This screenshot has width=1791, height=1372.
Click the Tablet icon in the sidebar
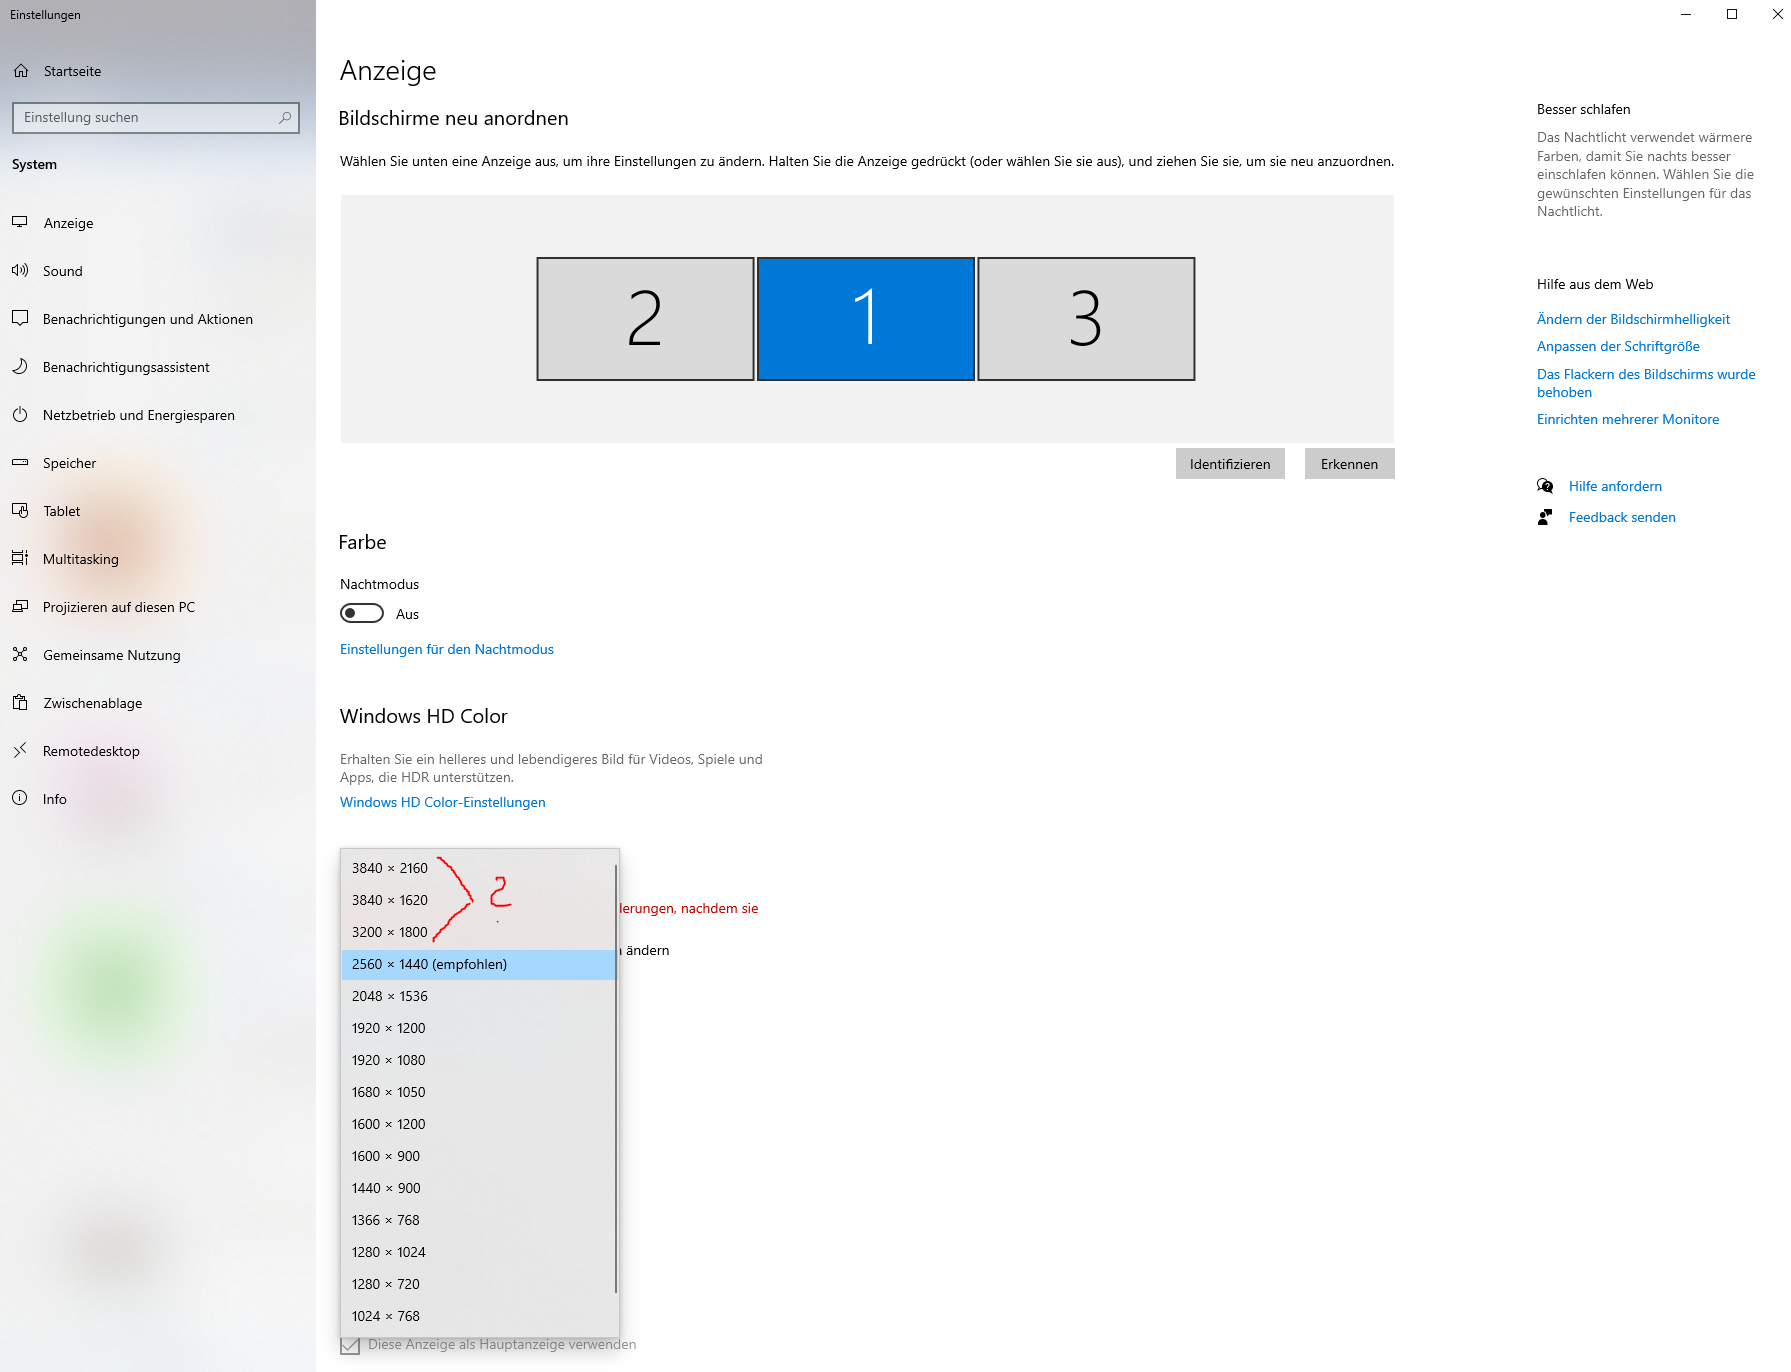point(20,510)
